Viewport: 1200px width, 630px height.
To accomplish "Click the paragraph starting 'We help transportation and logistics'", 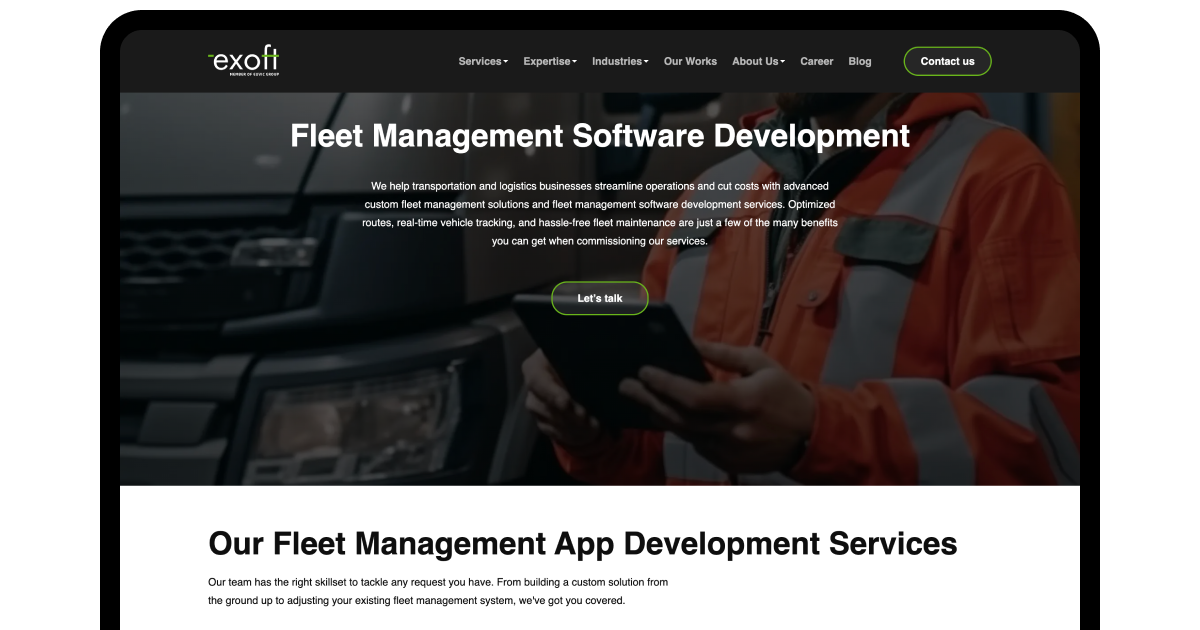I will [x=600, y=213].
